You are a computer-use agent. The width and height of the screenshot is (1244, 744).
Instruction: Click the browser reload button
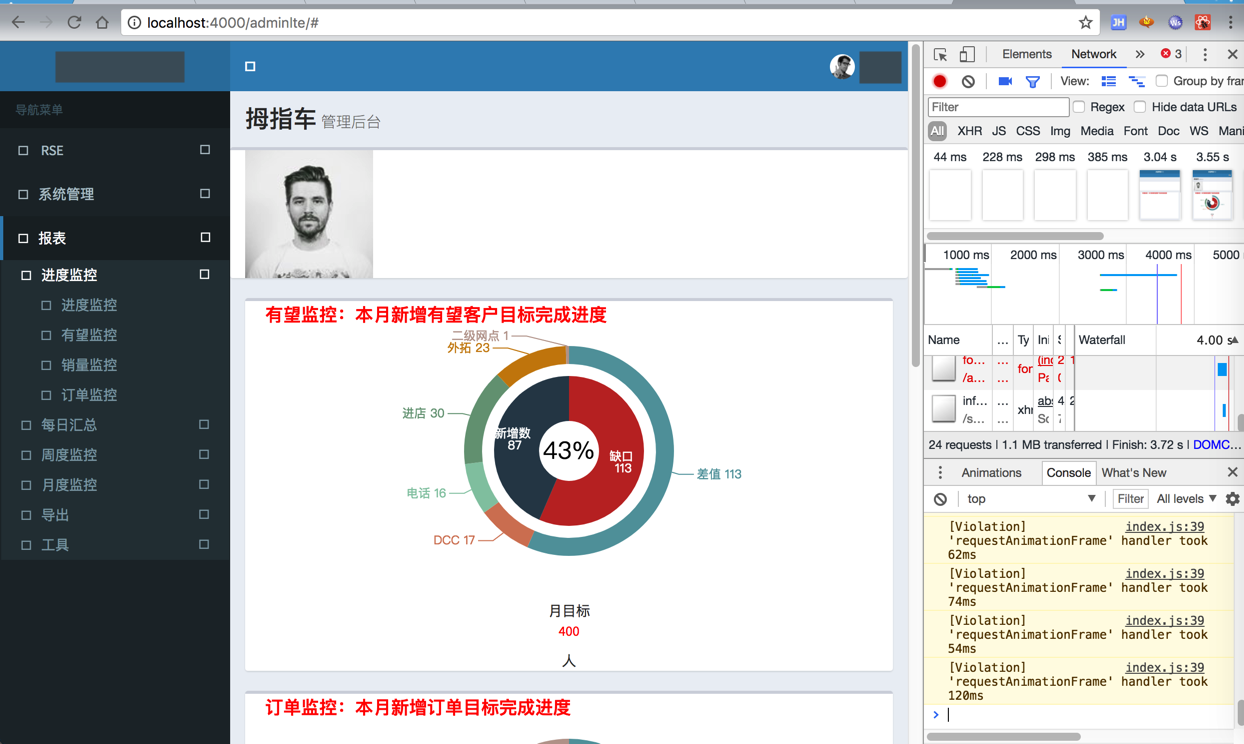point(74,22)
